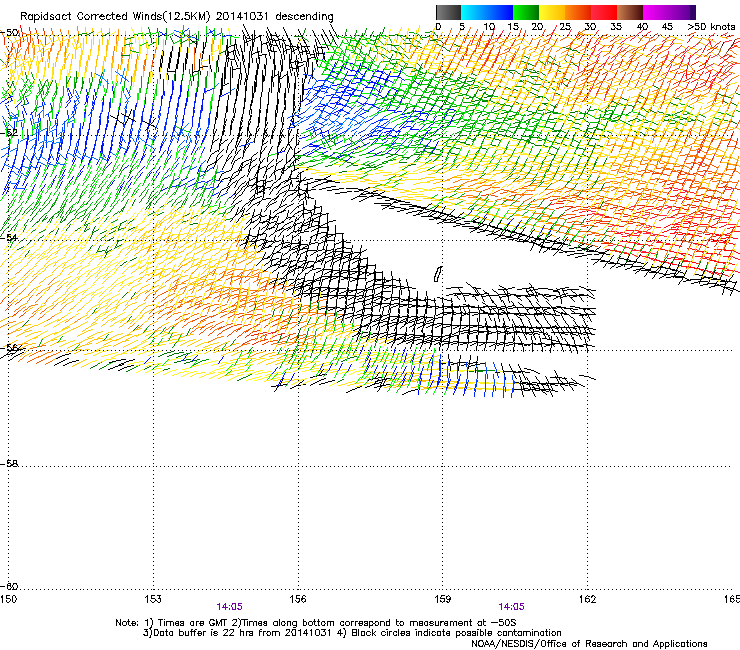Click 'Black circles indicate possible contamination' note

click(456, 633)
